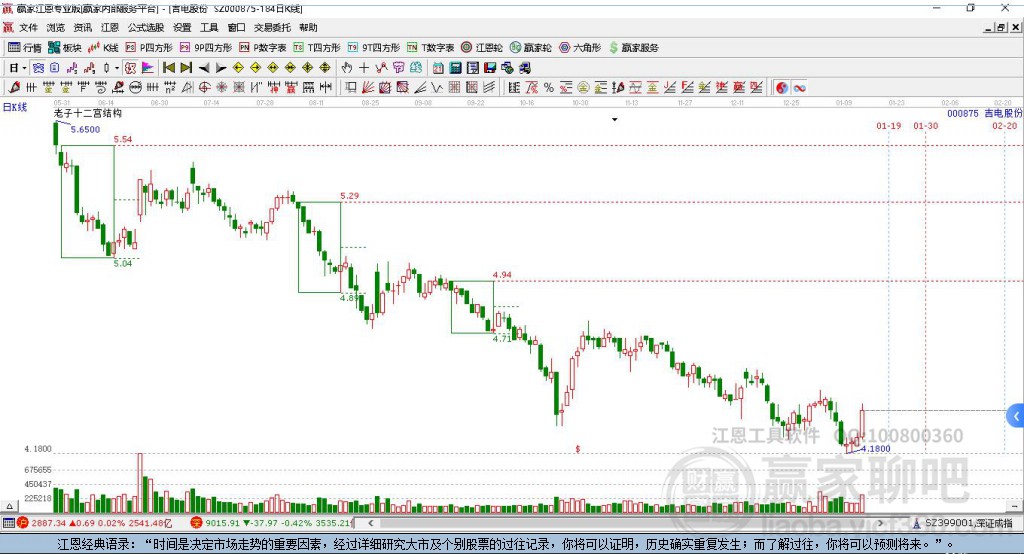Viewport: 1024px width, 554px height.
Task: Select the percent % retracement tool
Action: pyautogui.click(x=549, y=88)
